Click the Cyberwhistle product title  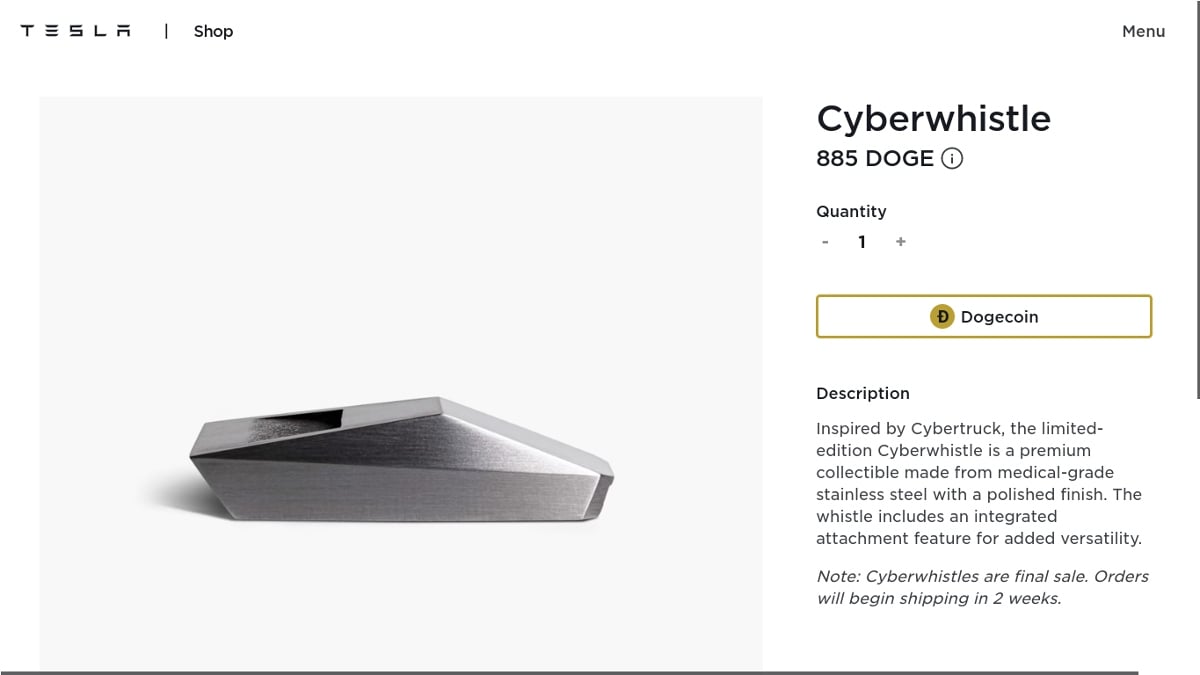[933, 118]
